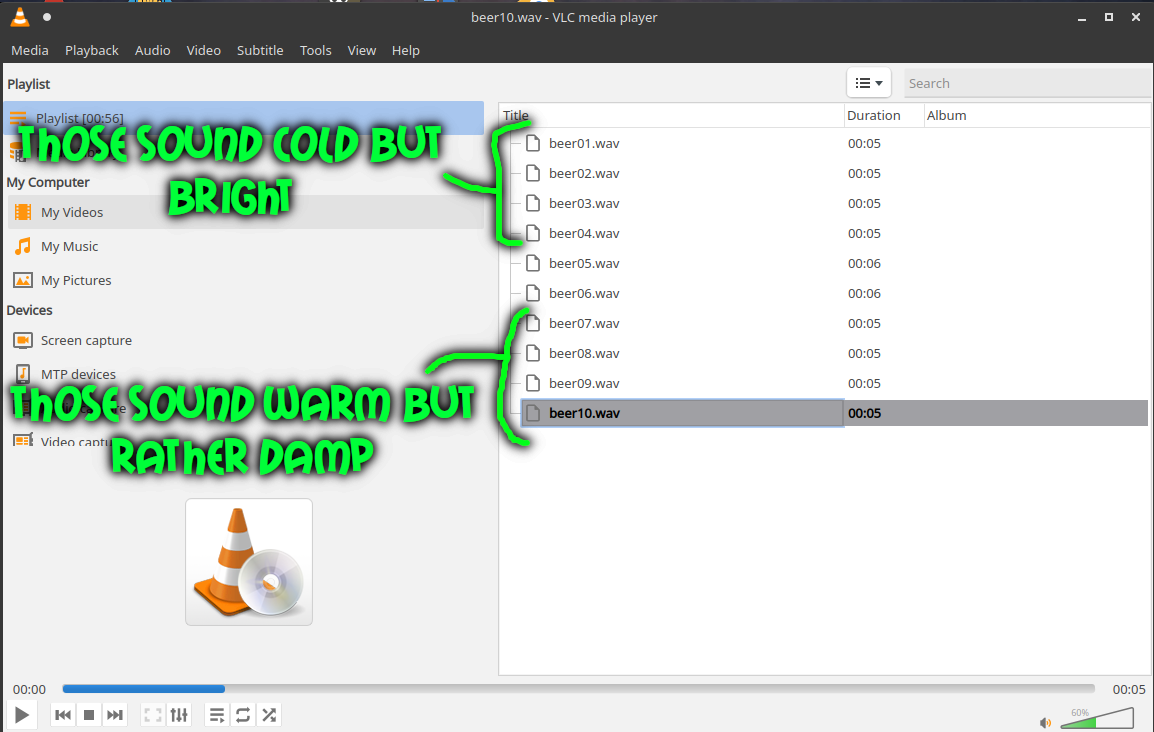1154x732 pixels.
Task: Open the Tools menu
Action: coord(315,50)
